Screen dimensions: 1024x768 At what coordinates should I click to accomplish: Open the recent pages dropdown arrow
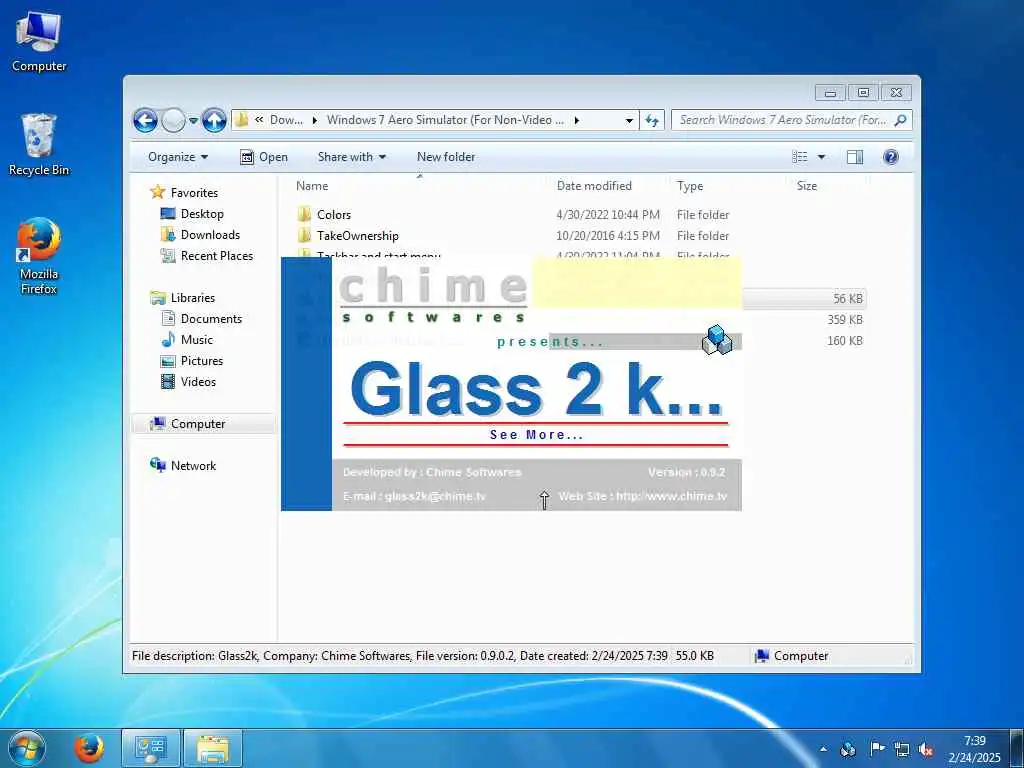(x=193, y=121)
